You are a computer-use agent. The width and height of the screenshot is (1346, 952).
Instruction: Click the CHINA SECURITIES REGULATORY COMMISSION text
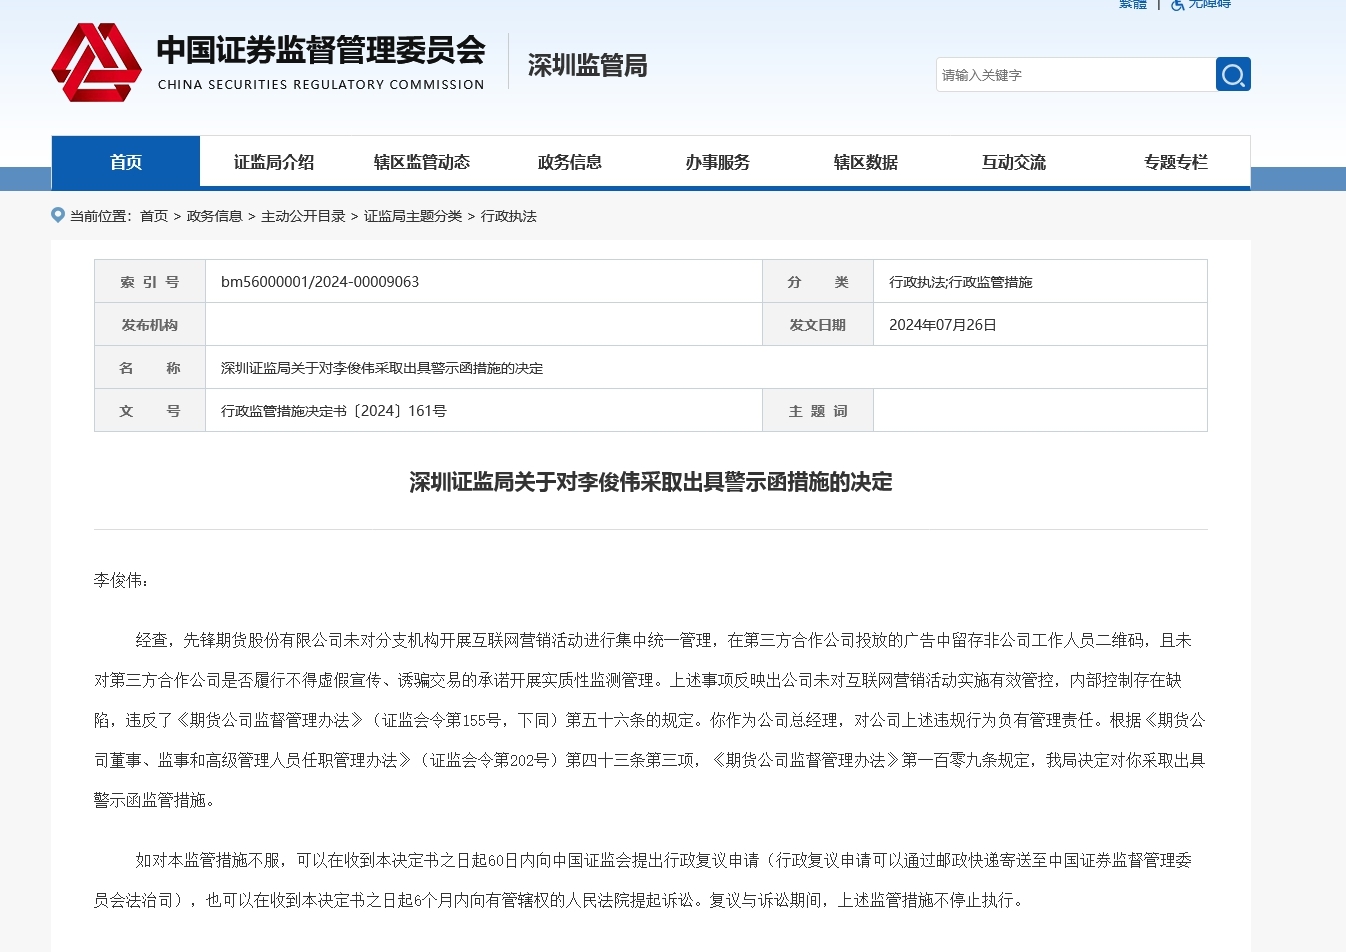(321, 85)
